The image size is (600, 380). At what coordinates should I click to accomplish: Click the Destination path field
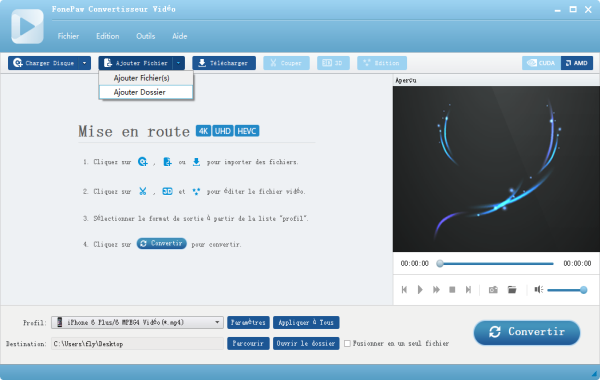click(137, 344)
